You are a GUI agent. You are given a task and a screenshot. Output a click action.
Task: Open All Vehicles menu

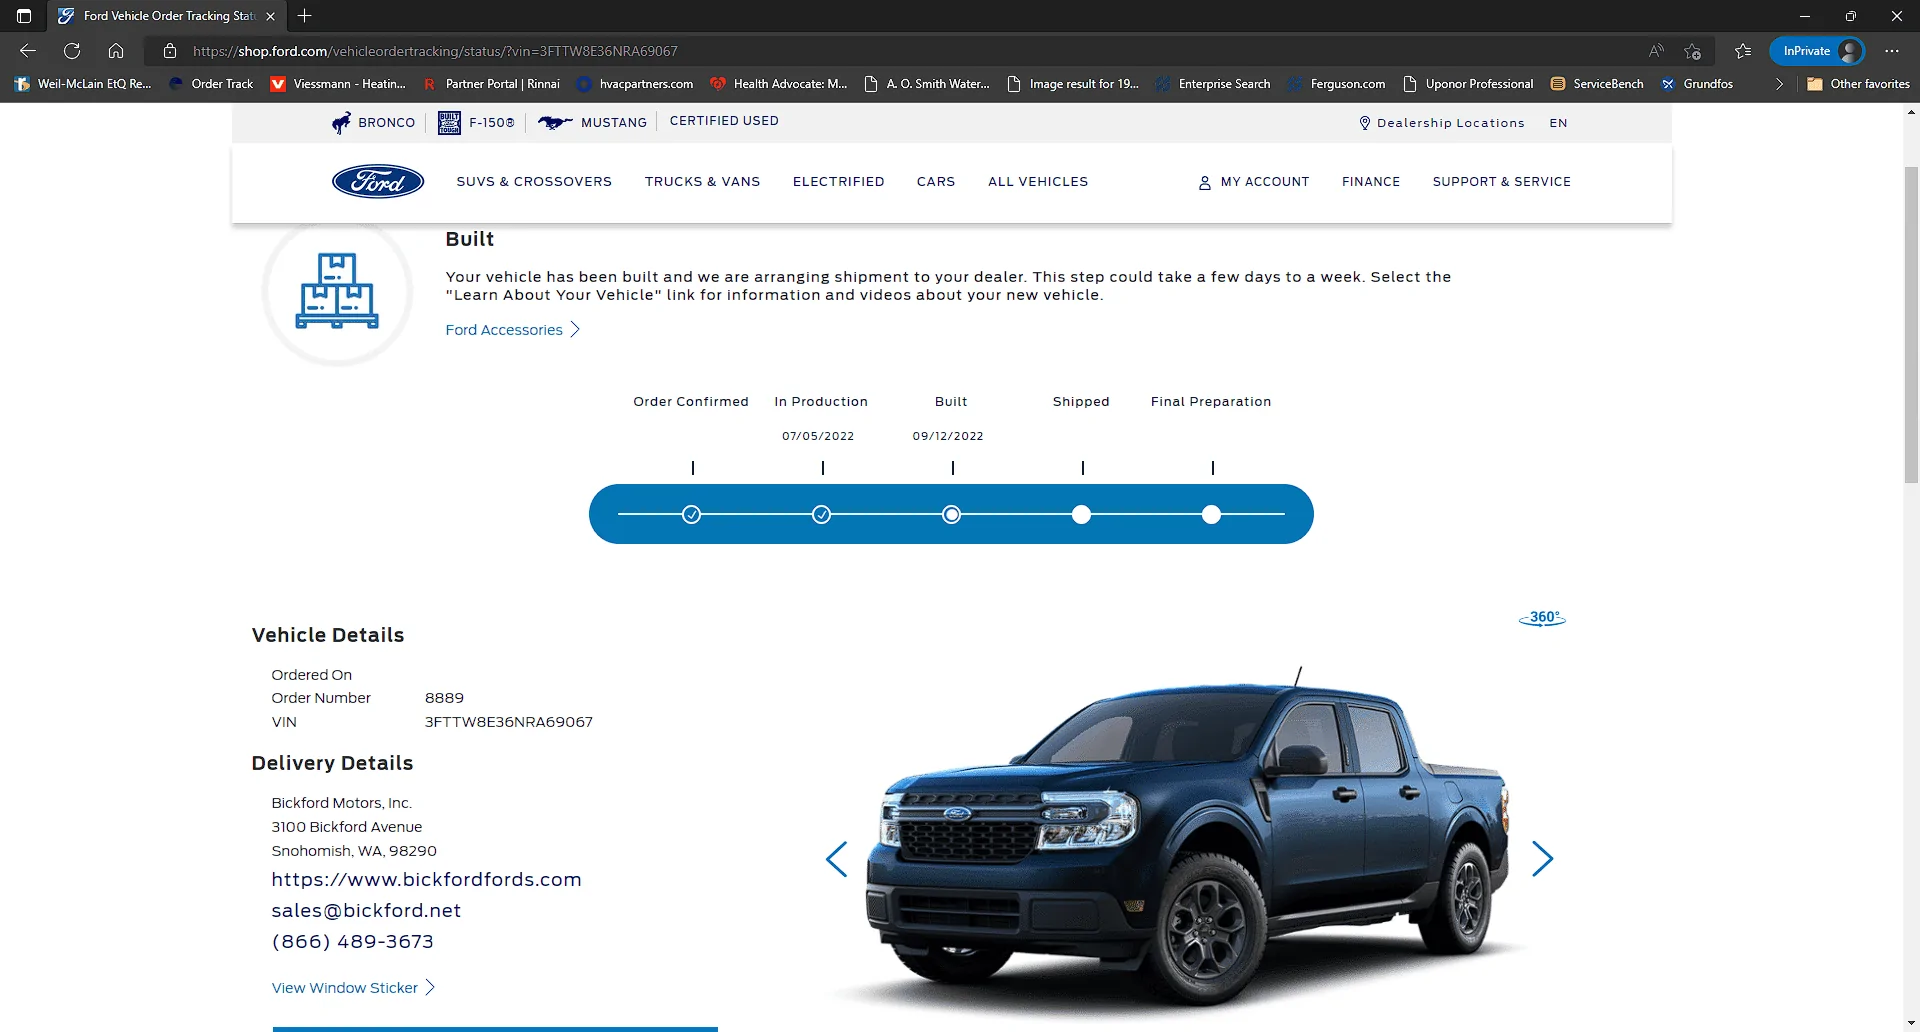tap(1038, 181)
